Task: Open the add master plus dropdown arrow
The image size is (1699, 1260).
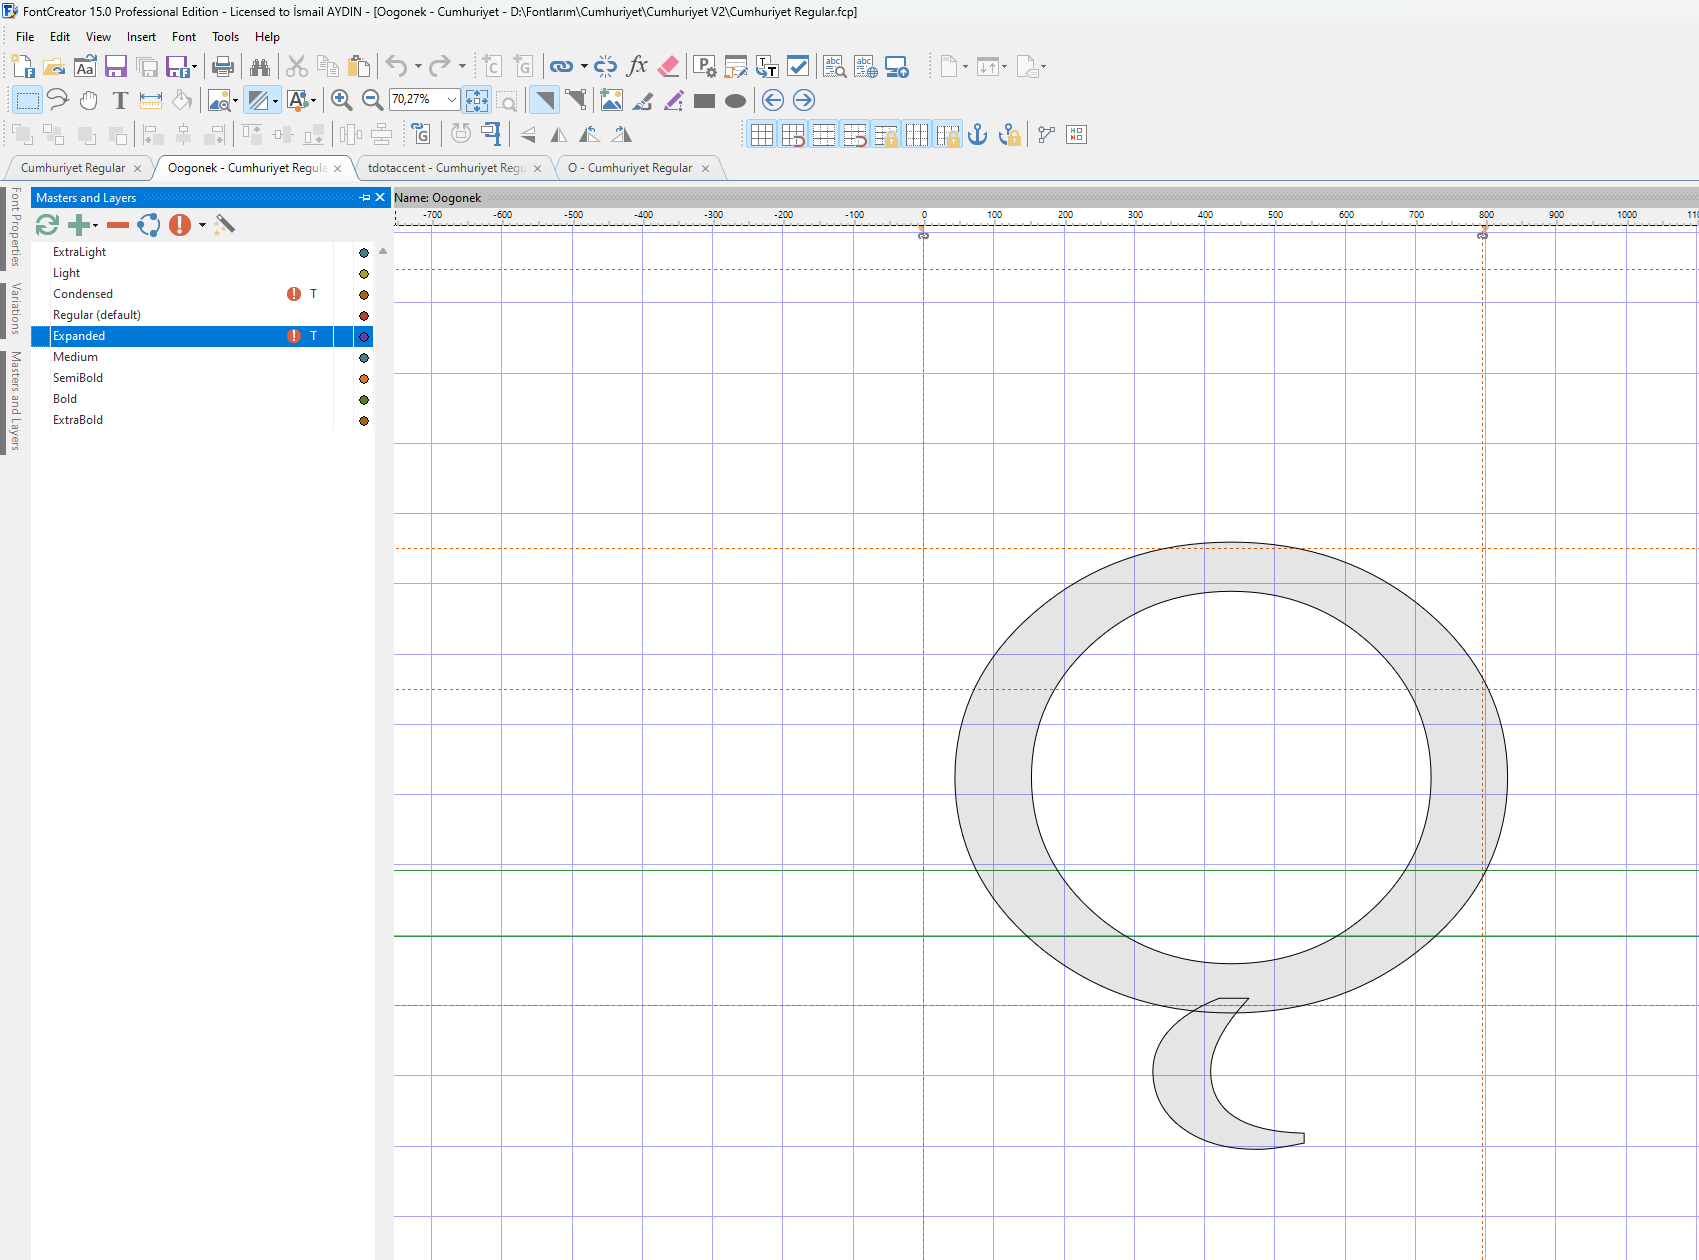Action: (x=96, y=226)
